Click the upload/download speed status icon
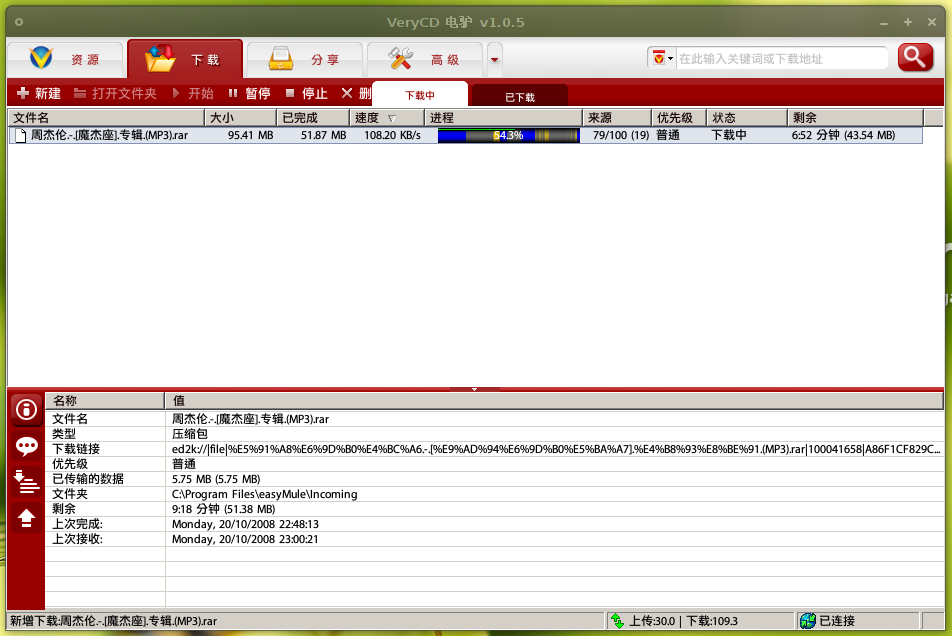This screenshot has height=636, width=952. tap(617, 621)
